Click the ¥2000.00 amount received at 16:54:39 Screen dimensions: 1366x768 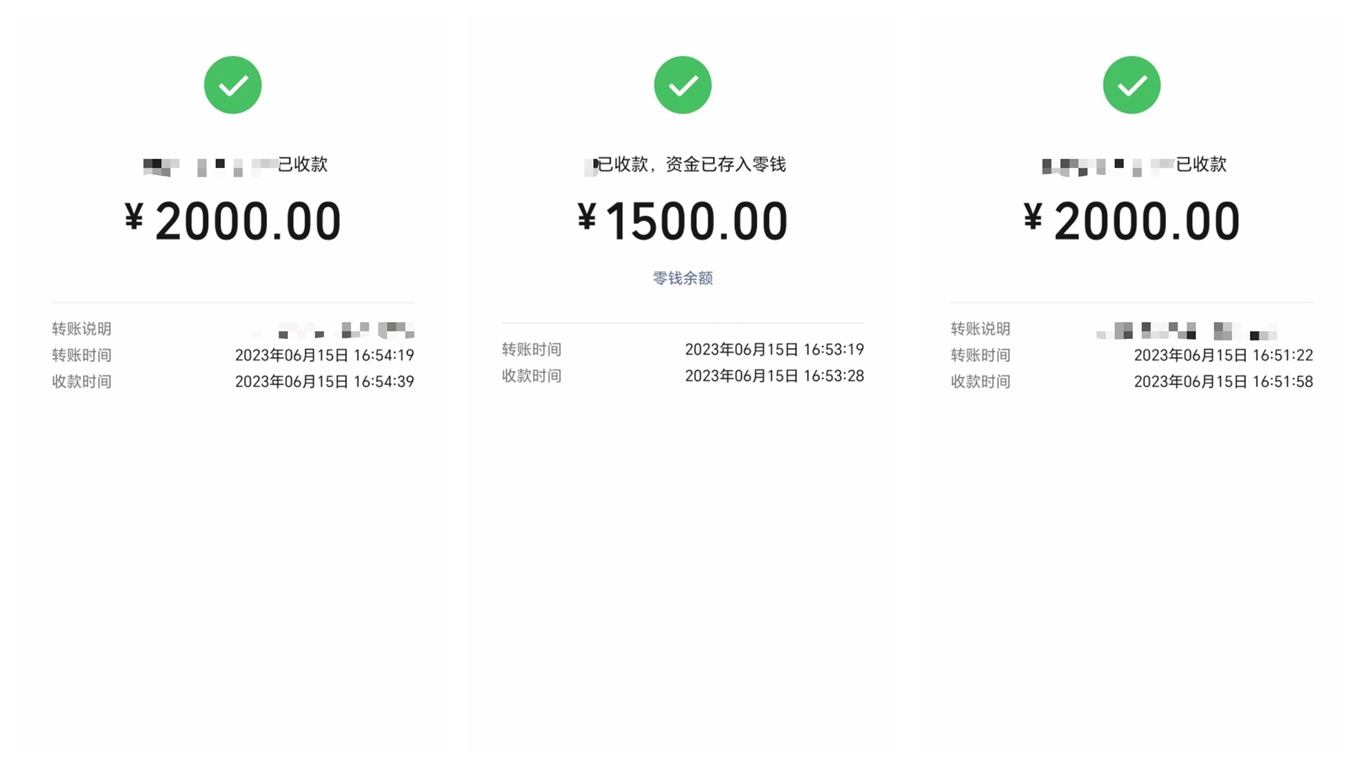(x=233, y=221)
